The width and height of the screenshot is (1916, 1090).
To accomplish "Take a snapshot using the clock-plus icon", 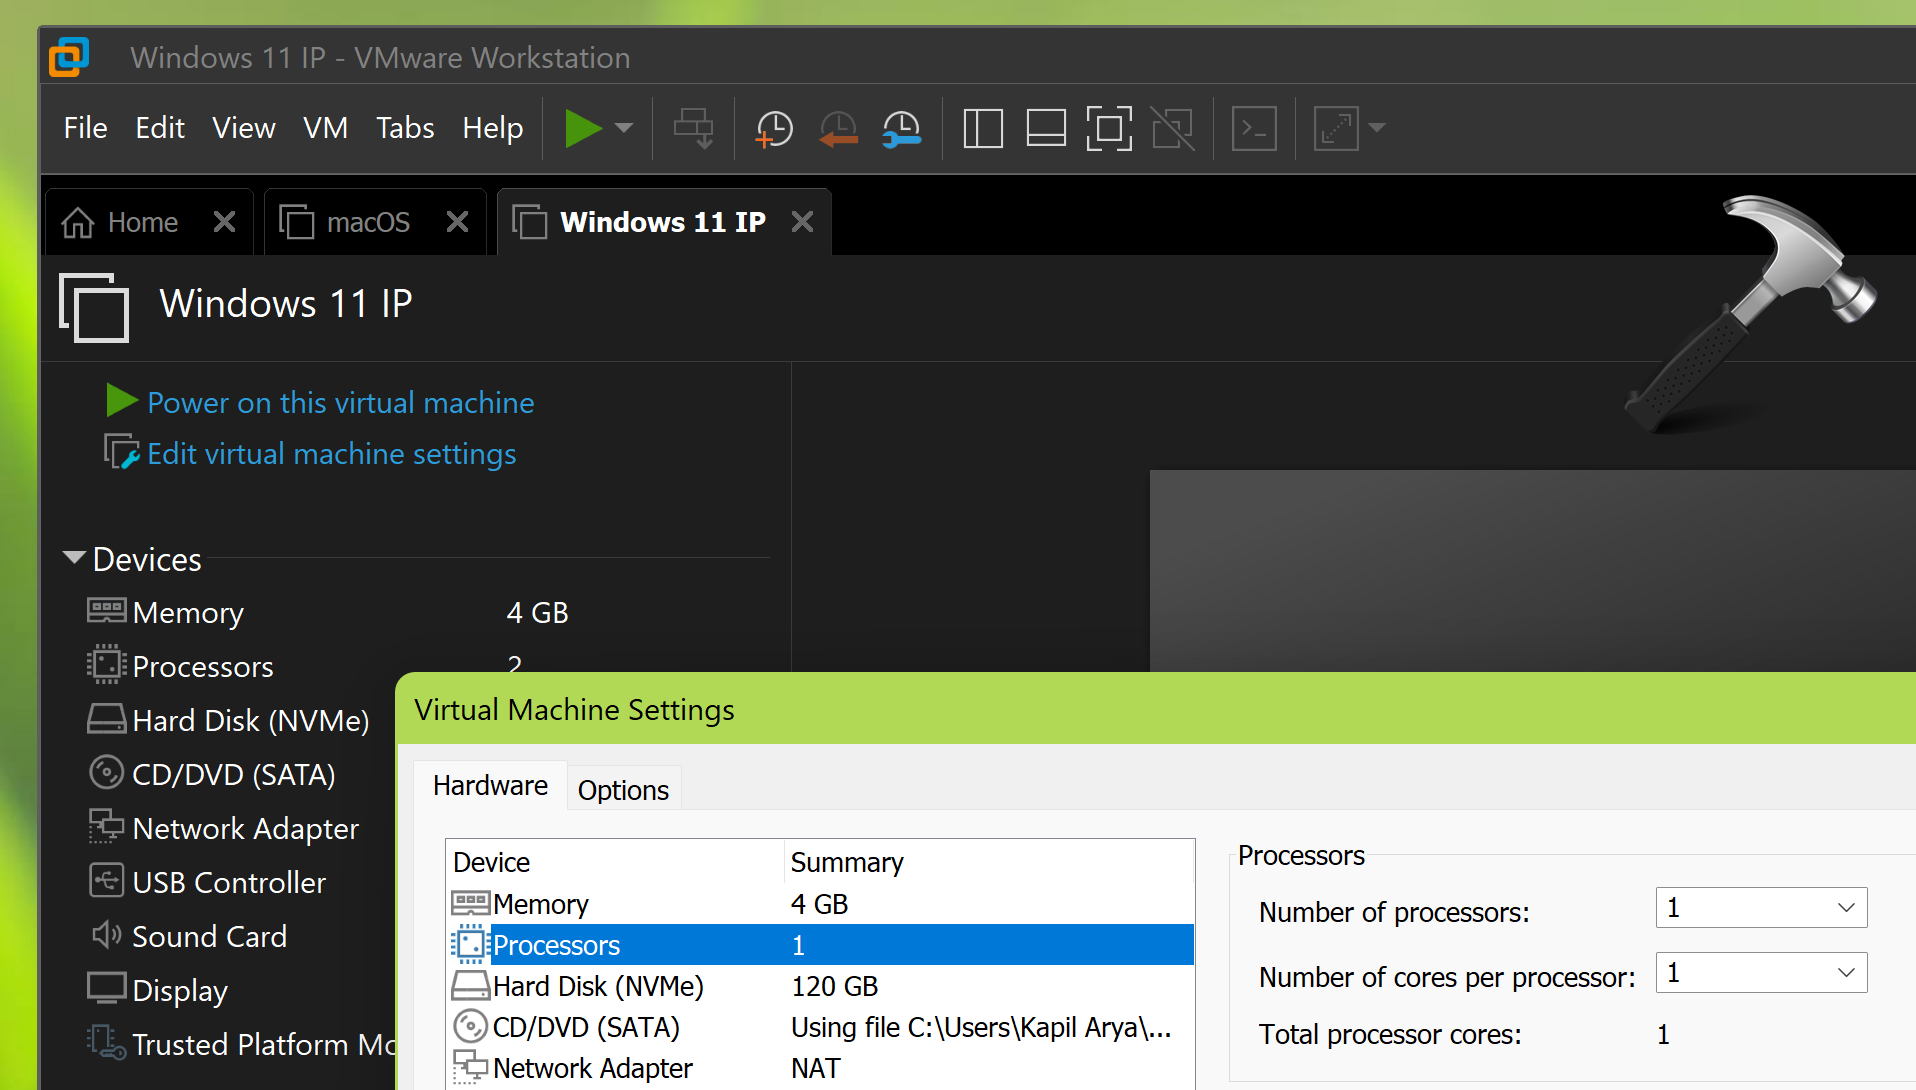I will (x=773, y=128).
